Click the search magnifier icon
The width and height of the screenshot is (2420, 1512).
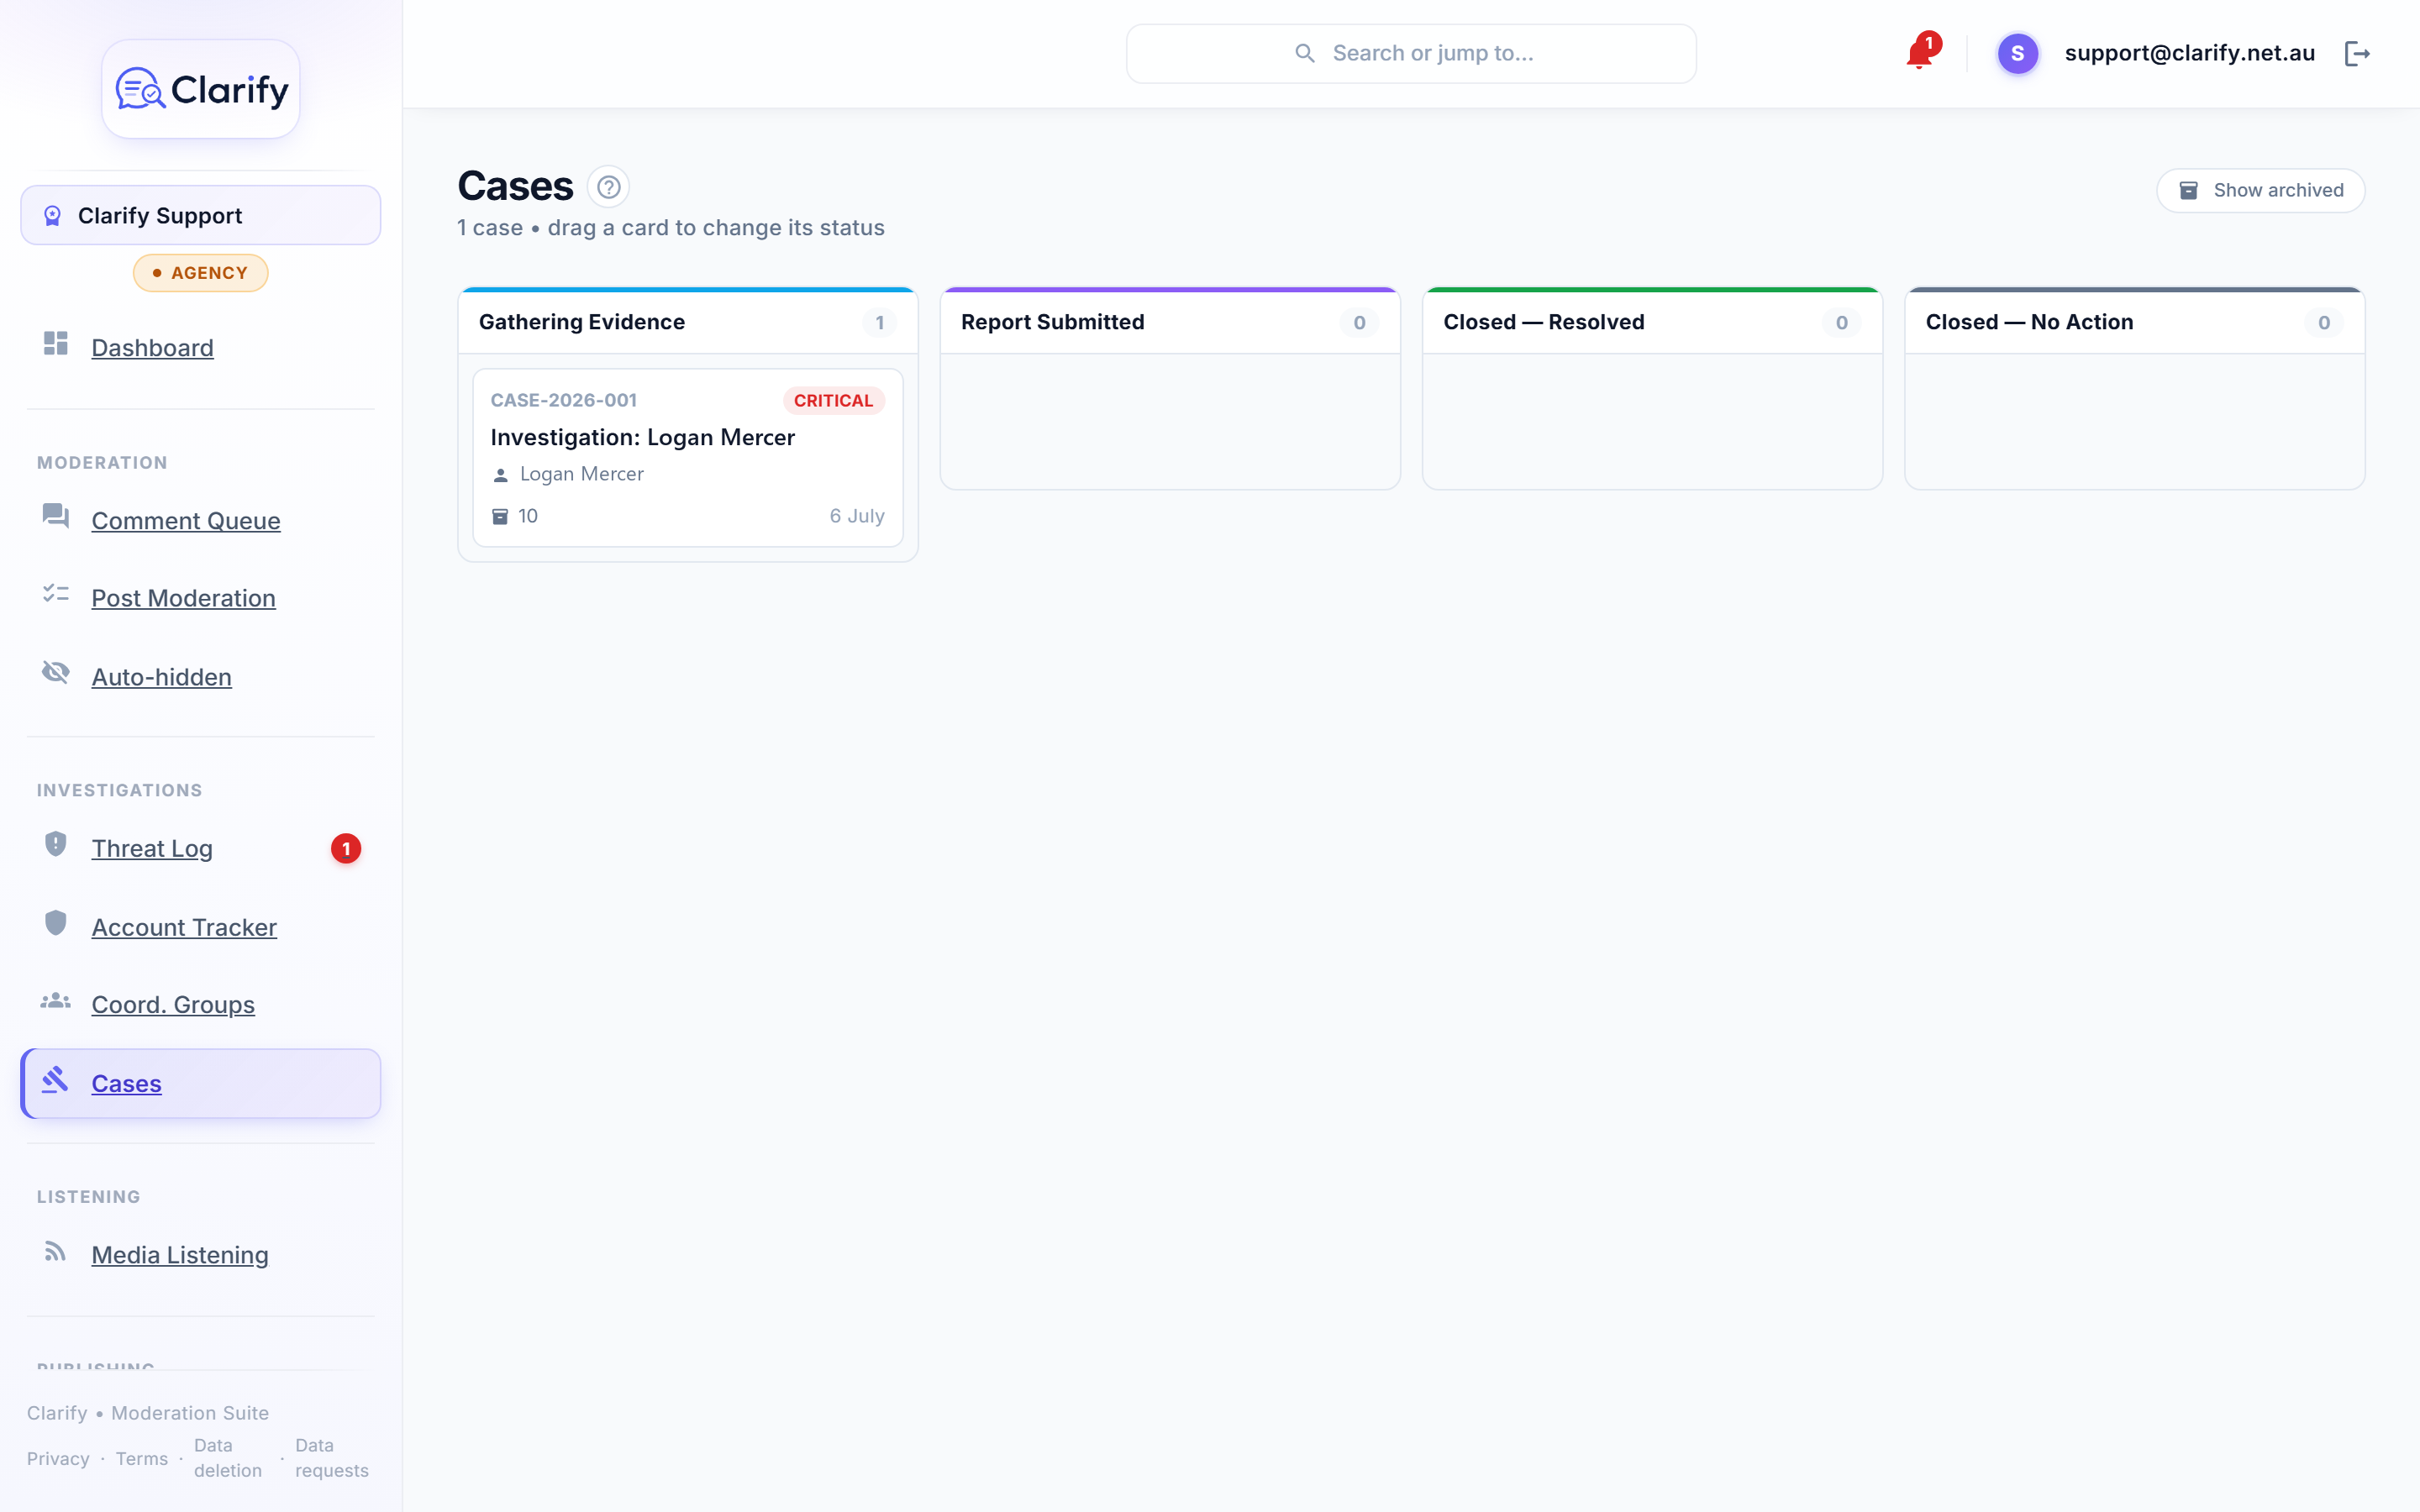1305,53
